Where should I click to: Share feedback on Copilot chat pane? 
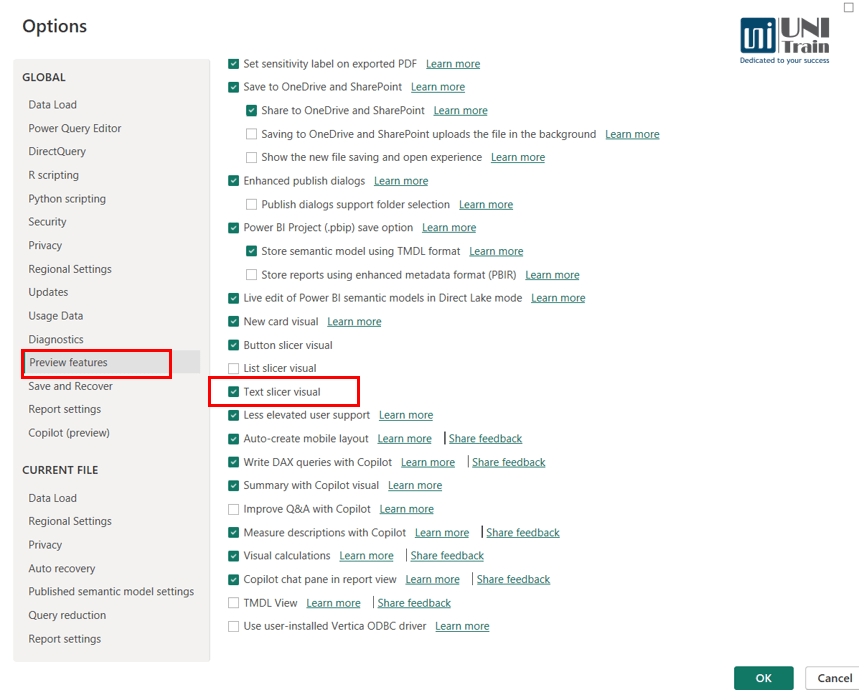tap(513, 579)
